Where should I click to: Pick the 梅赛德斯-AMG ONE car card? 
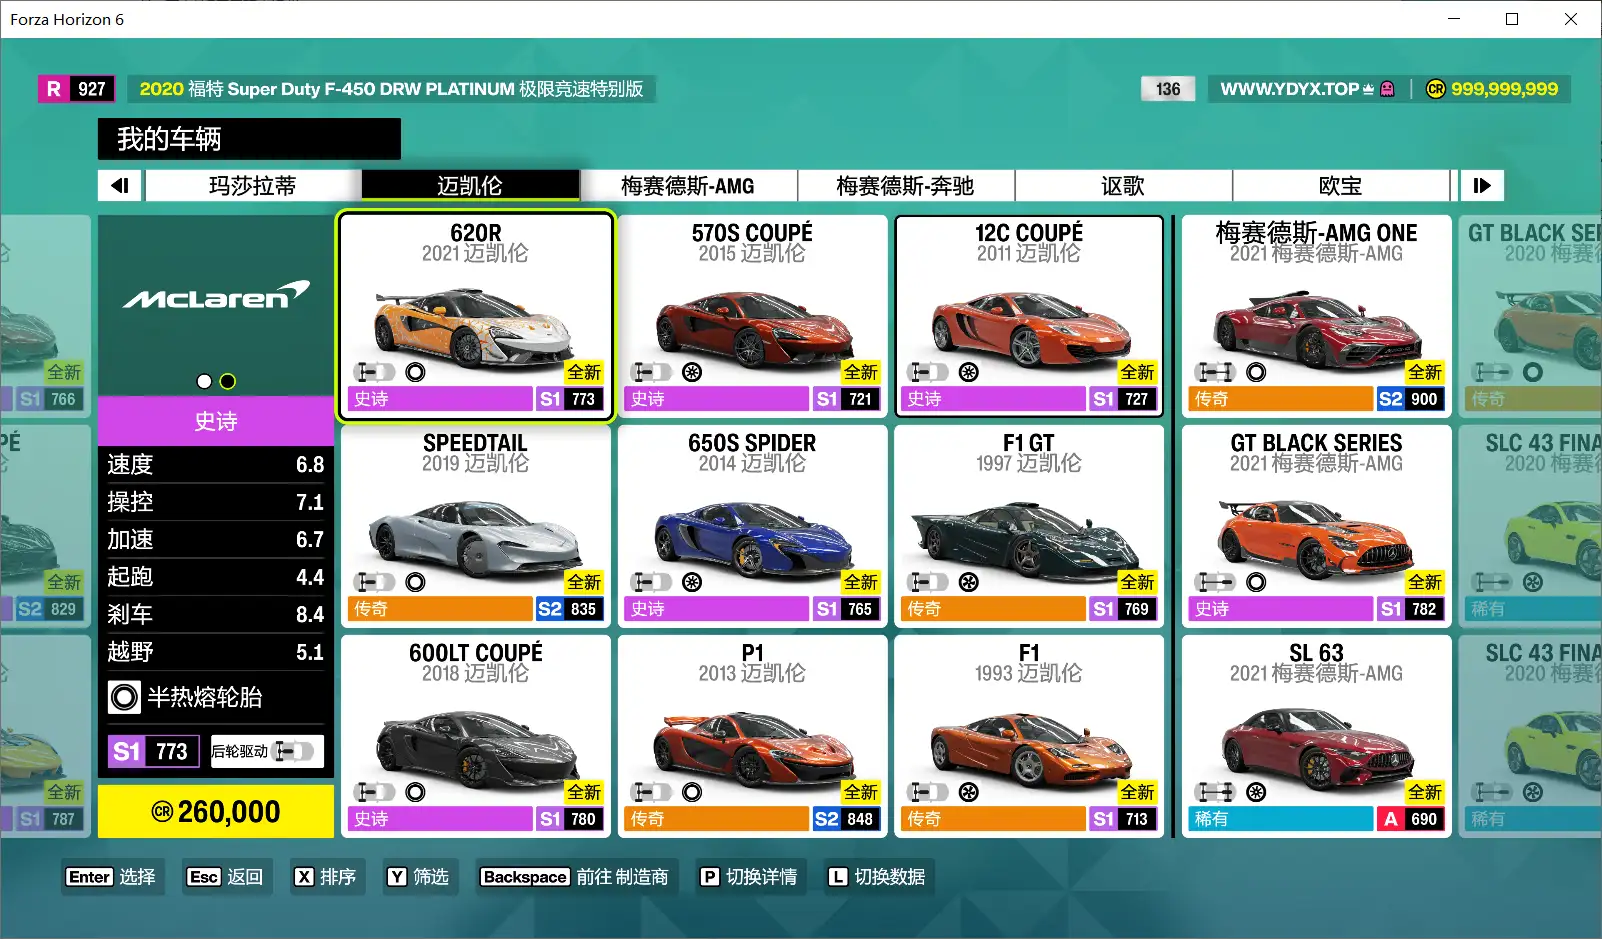1316,315
